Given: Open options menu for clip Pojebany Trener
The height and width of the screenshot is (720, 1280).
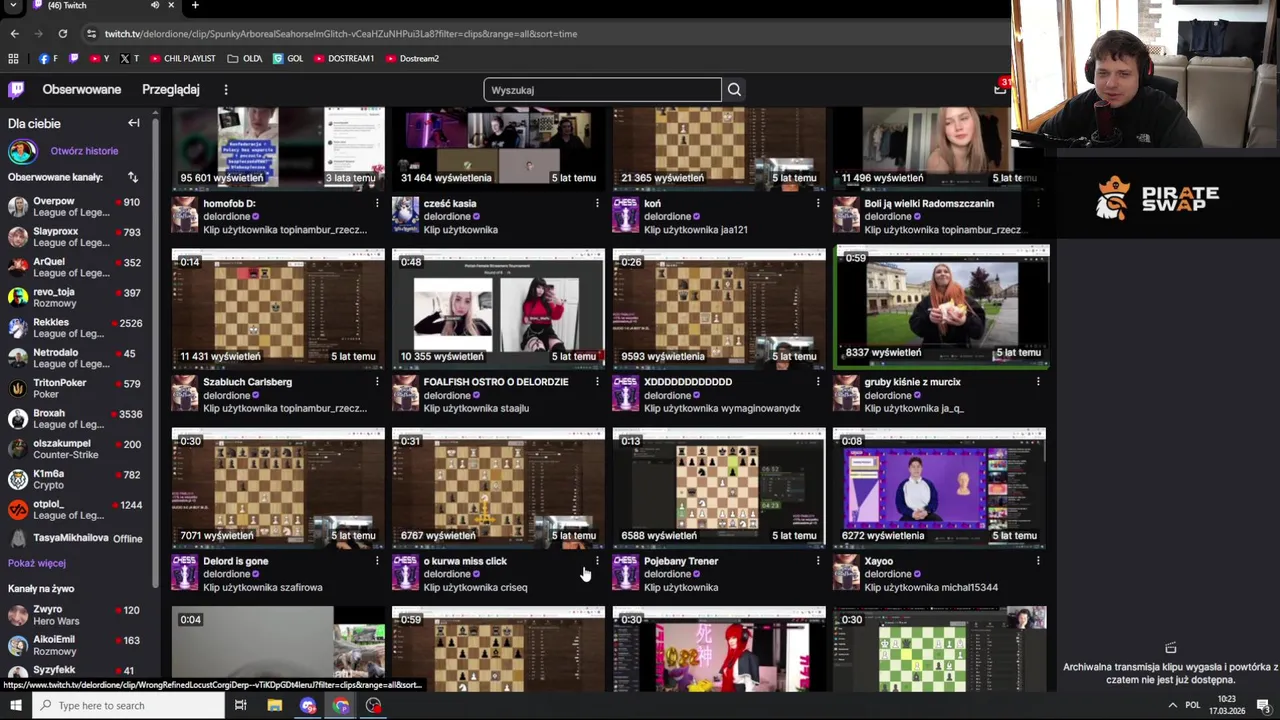Looking at the screenshot, I should 818,561.
